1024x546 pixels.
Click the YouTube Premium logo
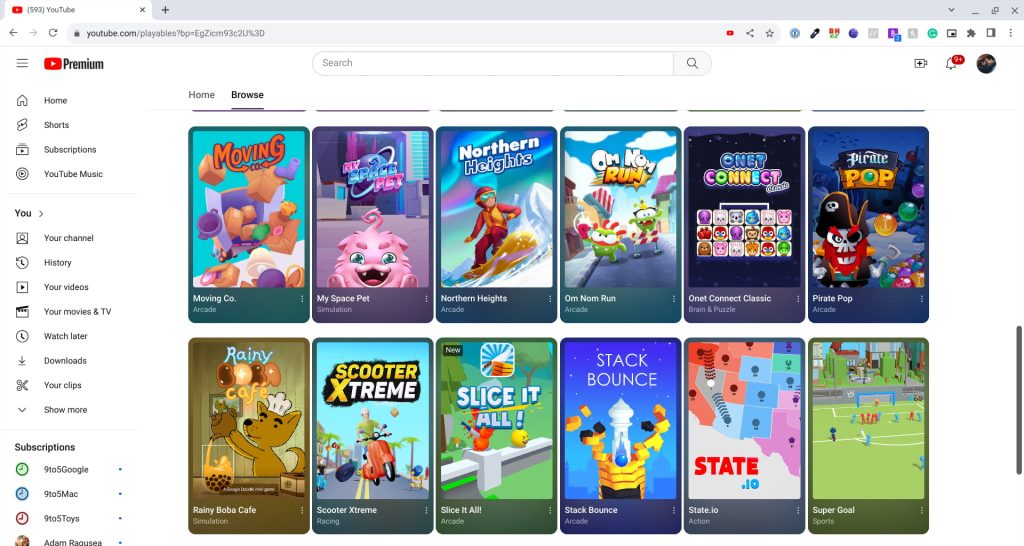(x=74, y=64)
